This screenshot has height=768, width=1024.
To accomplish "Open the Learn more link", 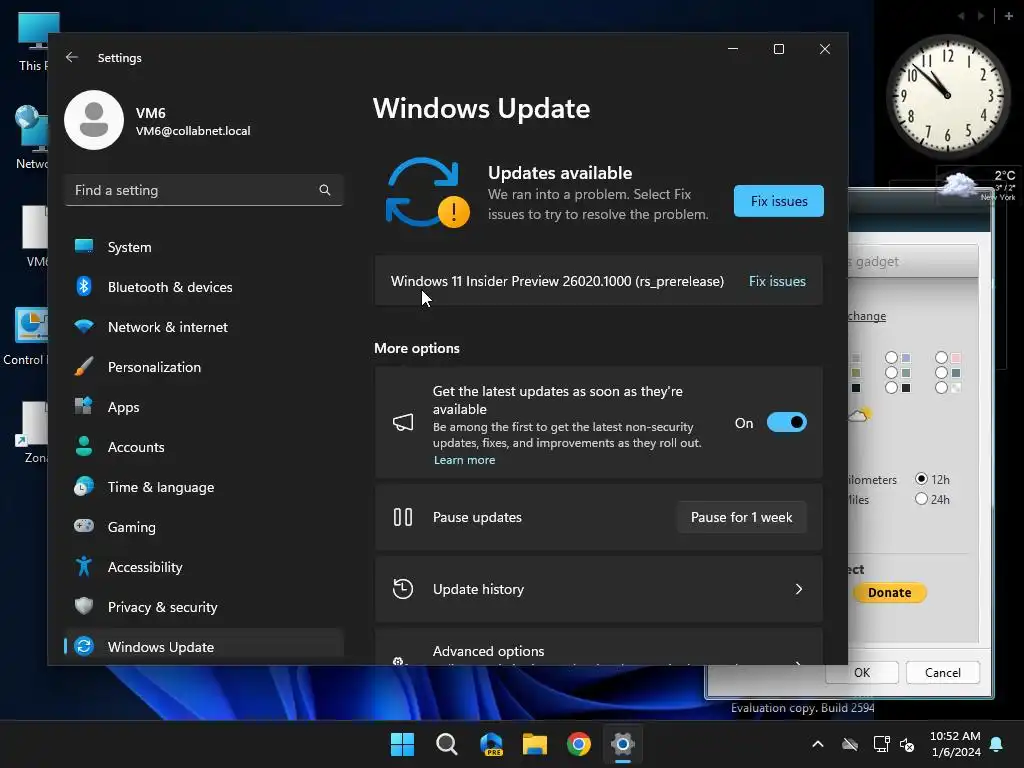I will tap(464, 460).
